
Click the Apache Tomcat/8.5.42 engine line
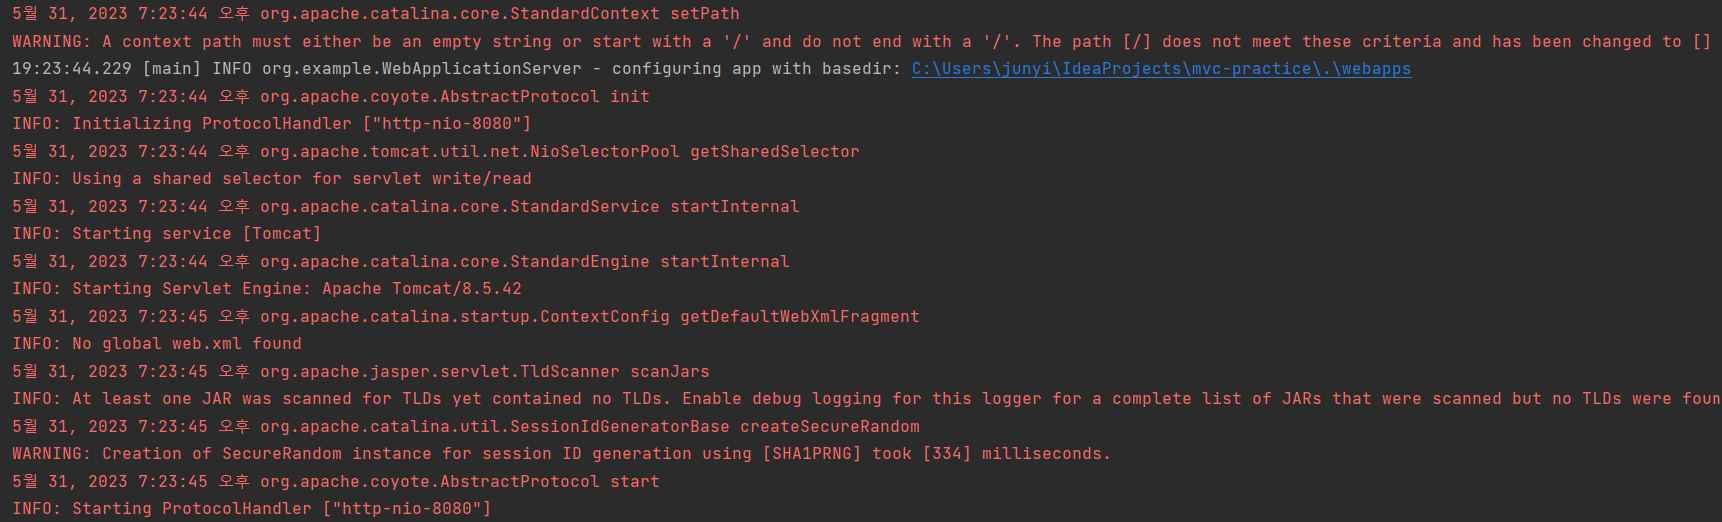(x=267, y=289)
